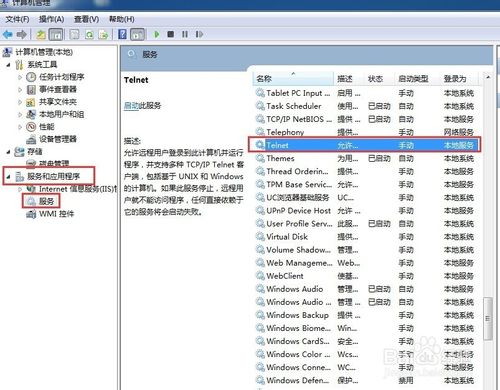Screen dimensions: 500x390
Task: Sort services by 描述 column header
Action: [x=349, y=79]
